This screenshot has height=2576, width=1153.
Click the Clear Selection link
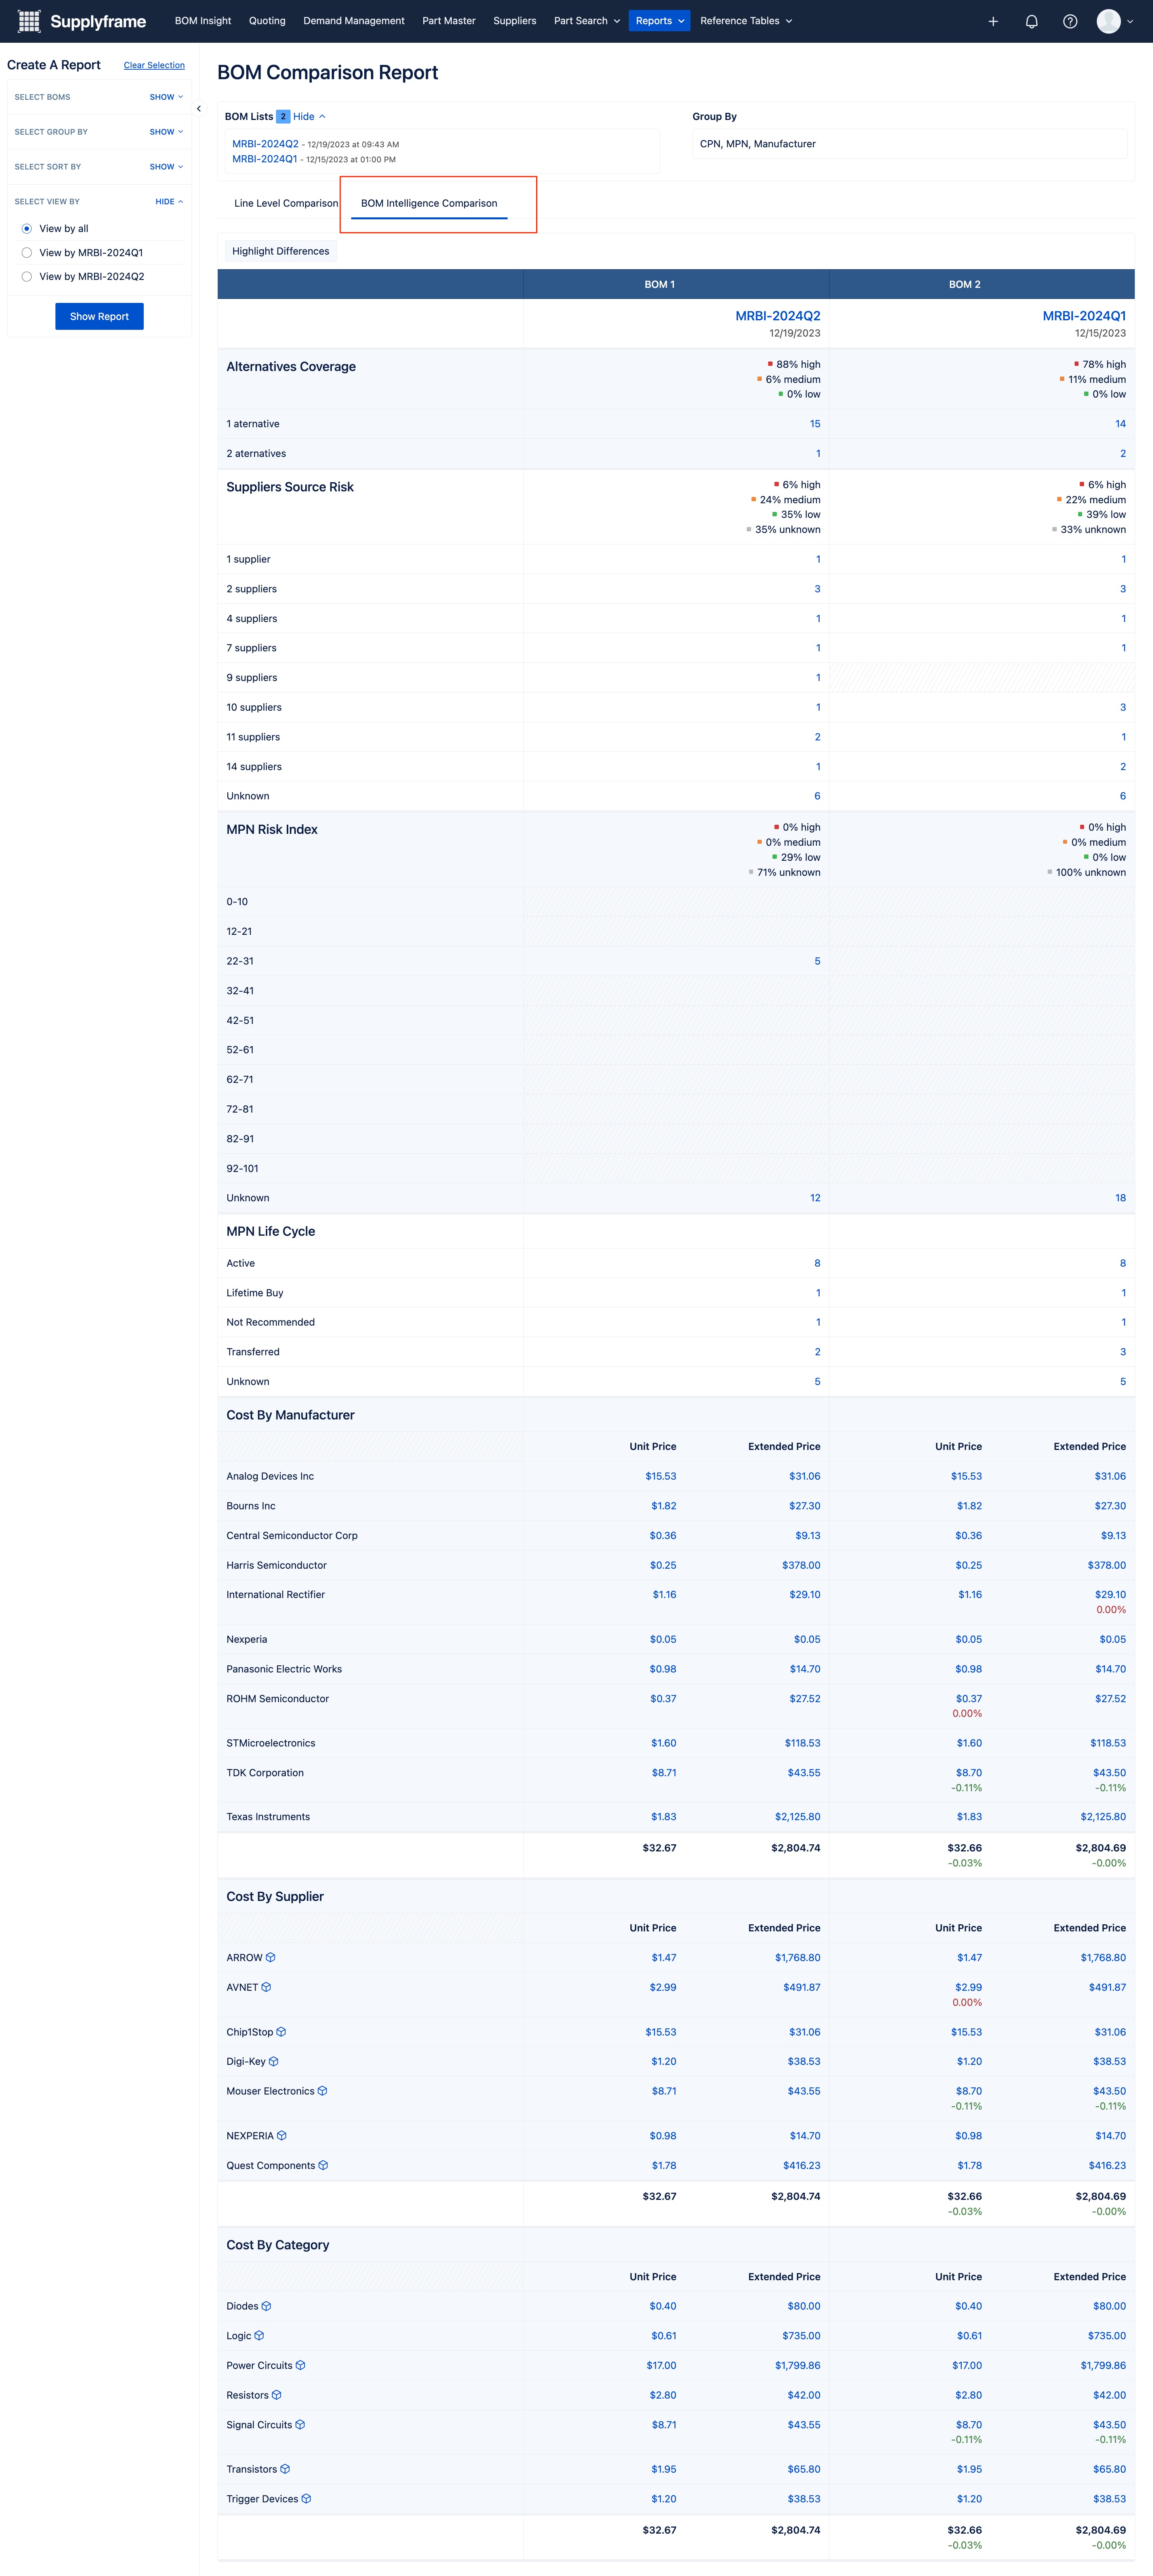pyautogui.click(x=154, y=66)
